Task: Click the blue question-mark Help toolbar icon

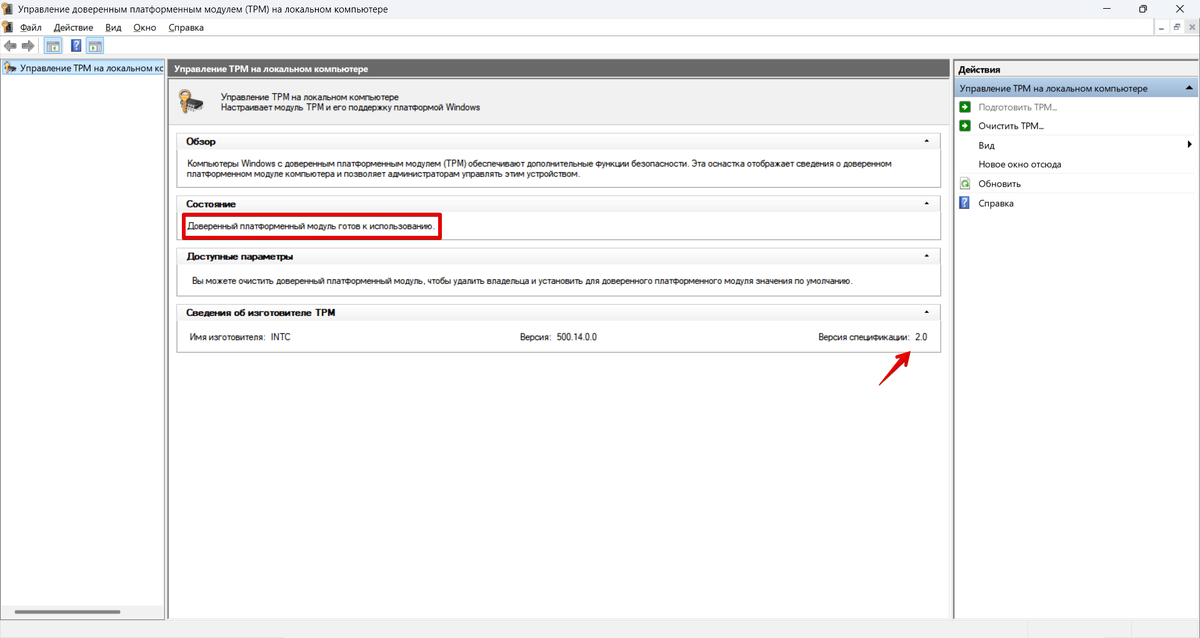Action: coord(76,45)
